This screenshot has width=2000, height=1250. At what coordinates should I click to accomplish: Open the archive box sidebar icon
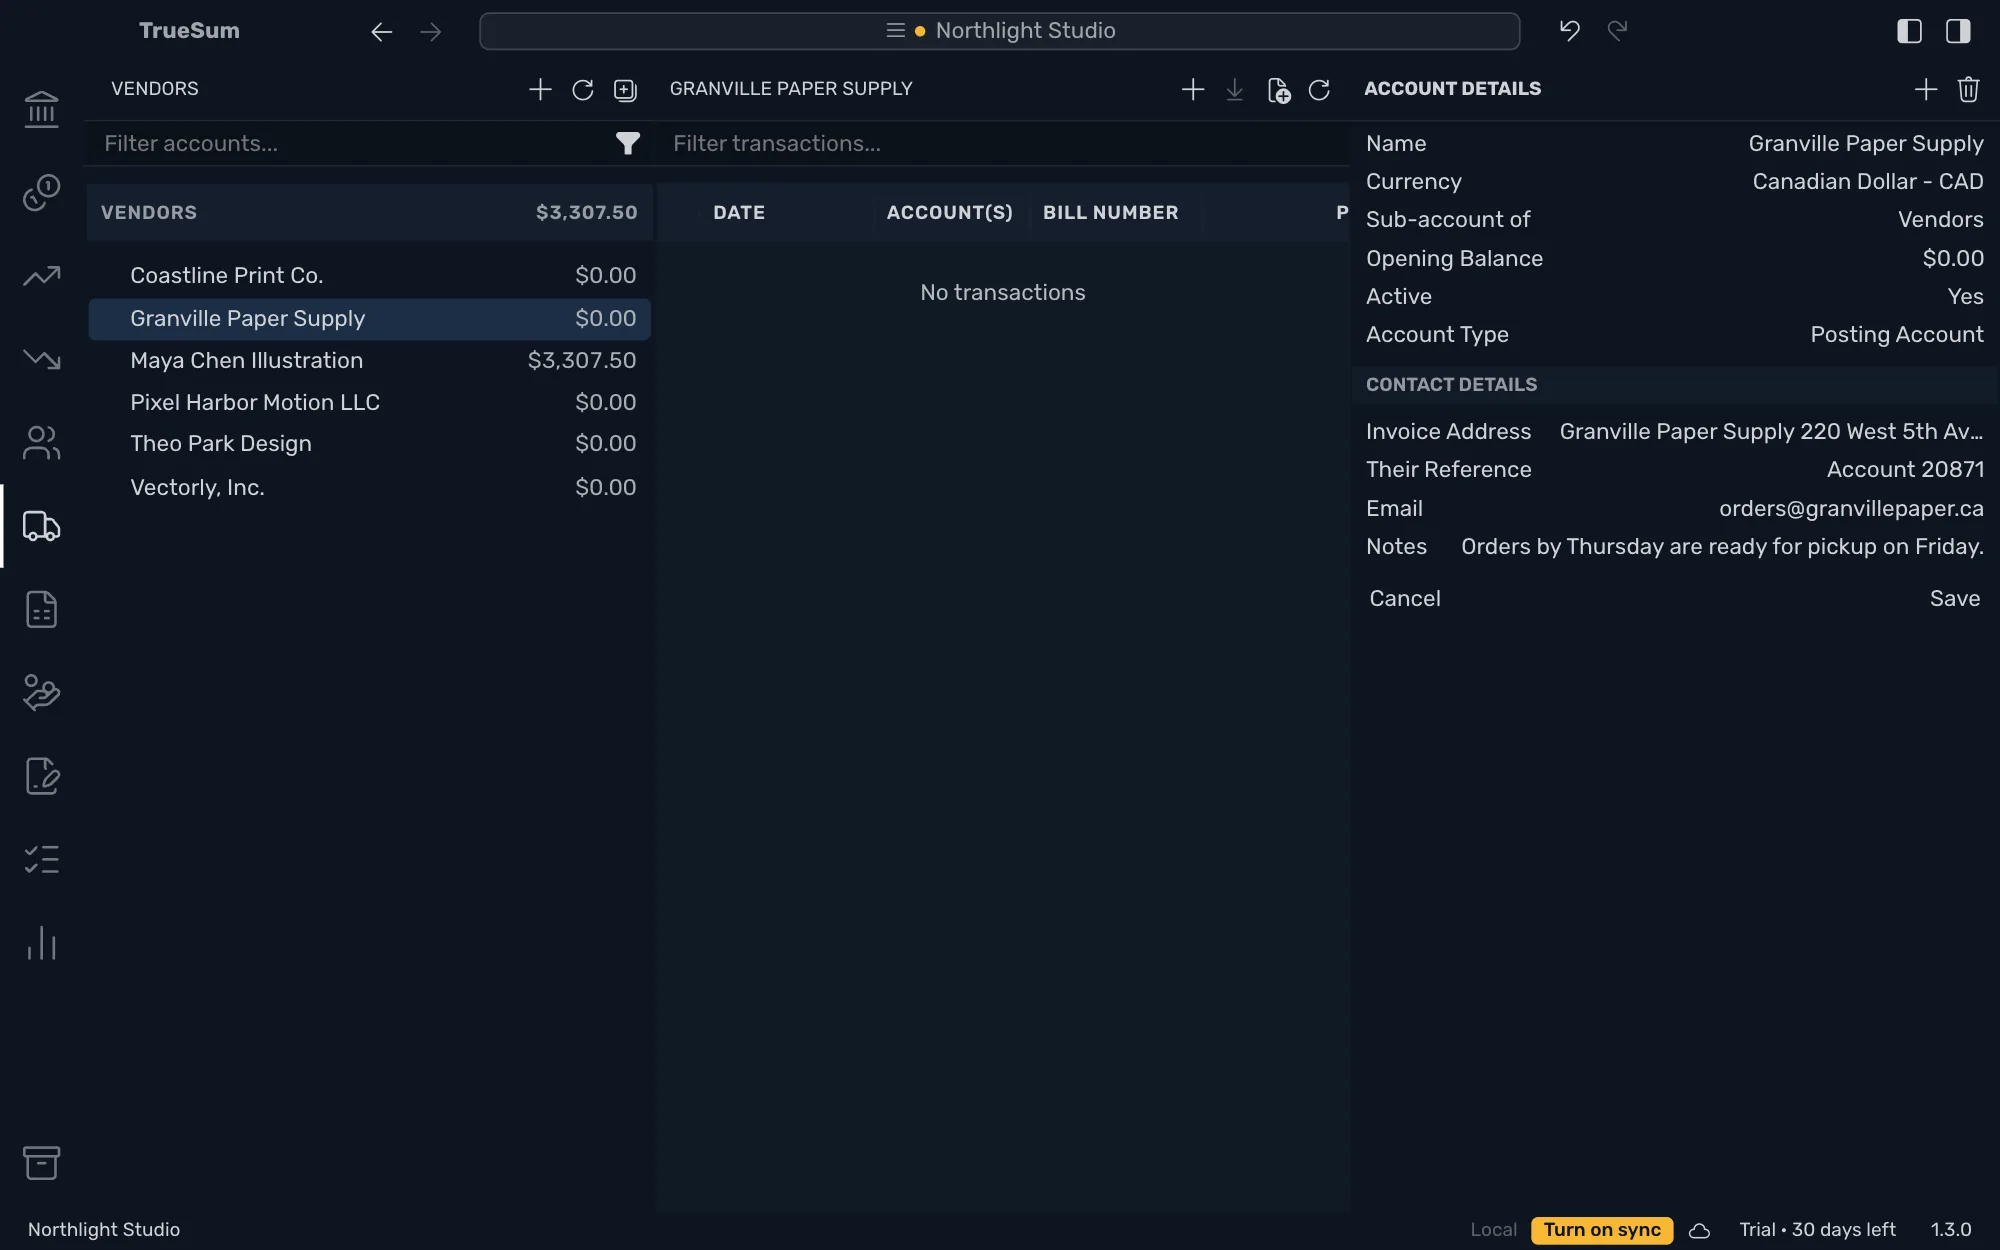tap(41, 1162)
